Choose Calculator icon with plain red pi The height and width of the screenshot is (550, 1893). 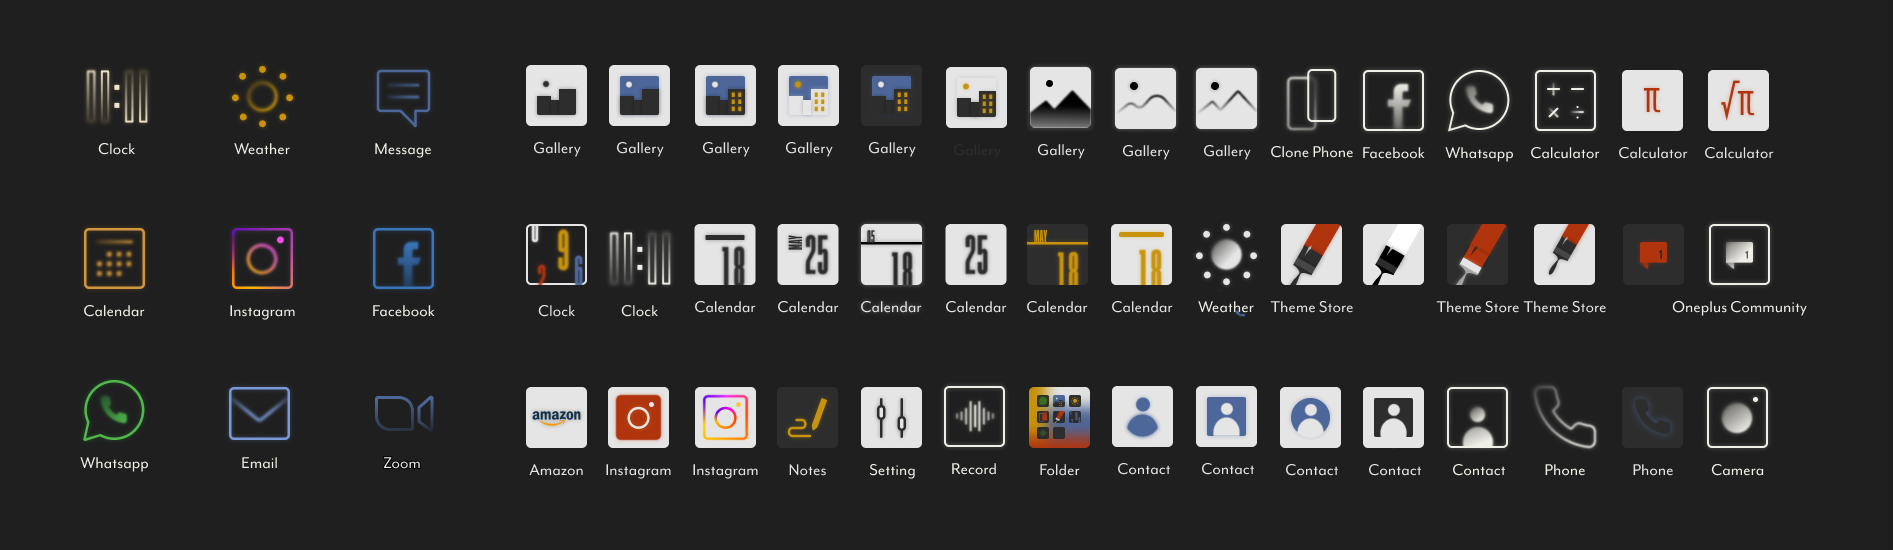pyautogui.click(x=1653, y=100)
